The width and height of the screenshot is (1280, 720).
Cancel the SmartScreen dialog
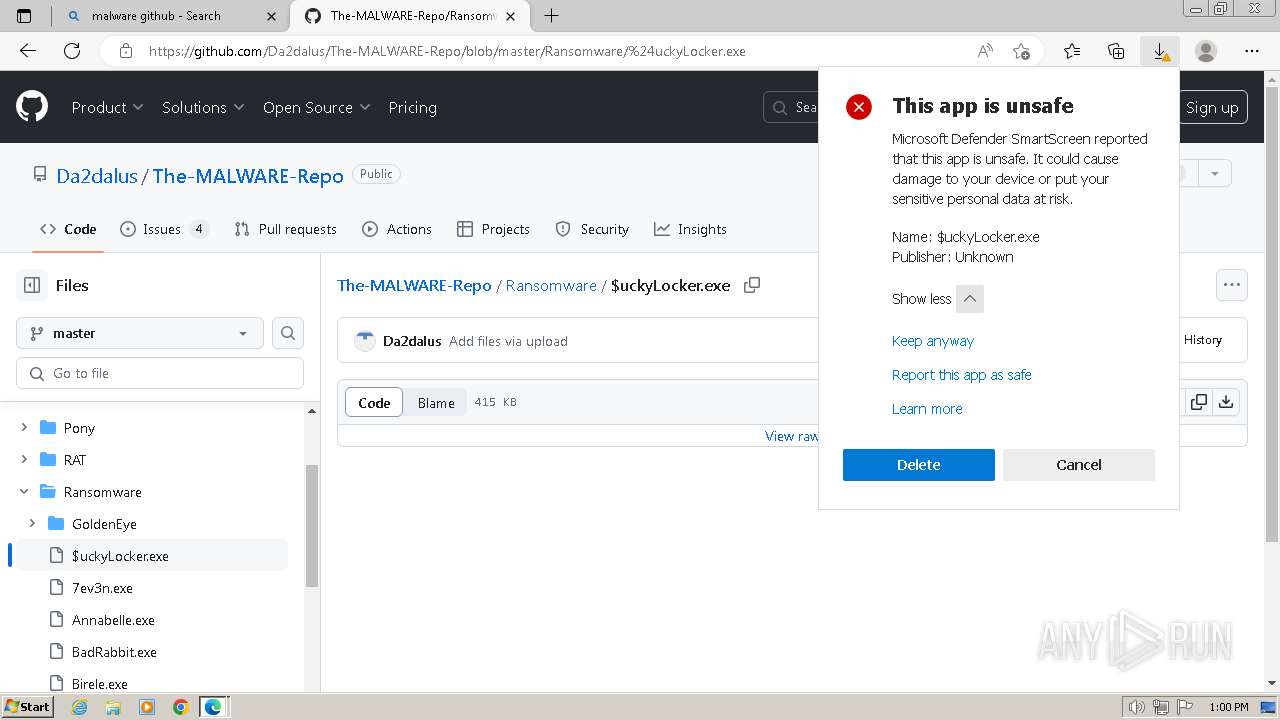pyautogui.click(x=1078, y=464)
